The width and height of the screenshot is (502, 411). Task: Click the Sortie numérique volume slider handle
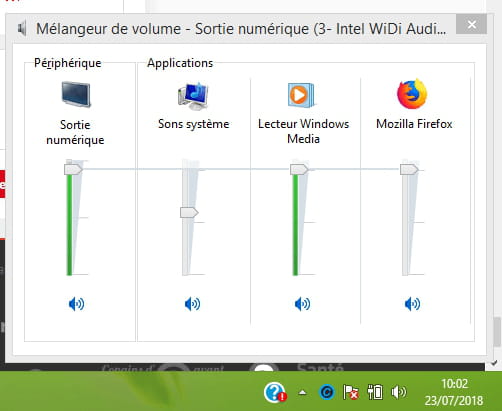pos(73,169)
